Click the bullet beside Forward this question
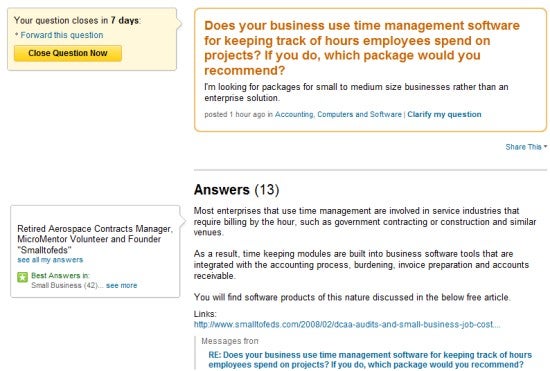The image size is (550, 371). tap(16, 35)
